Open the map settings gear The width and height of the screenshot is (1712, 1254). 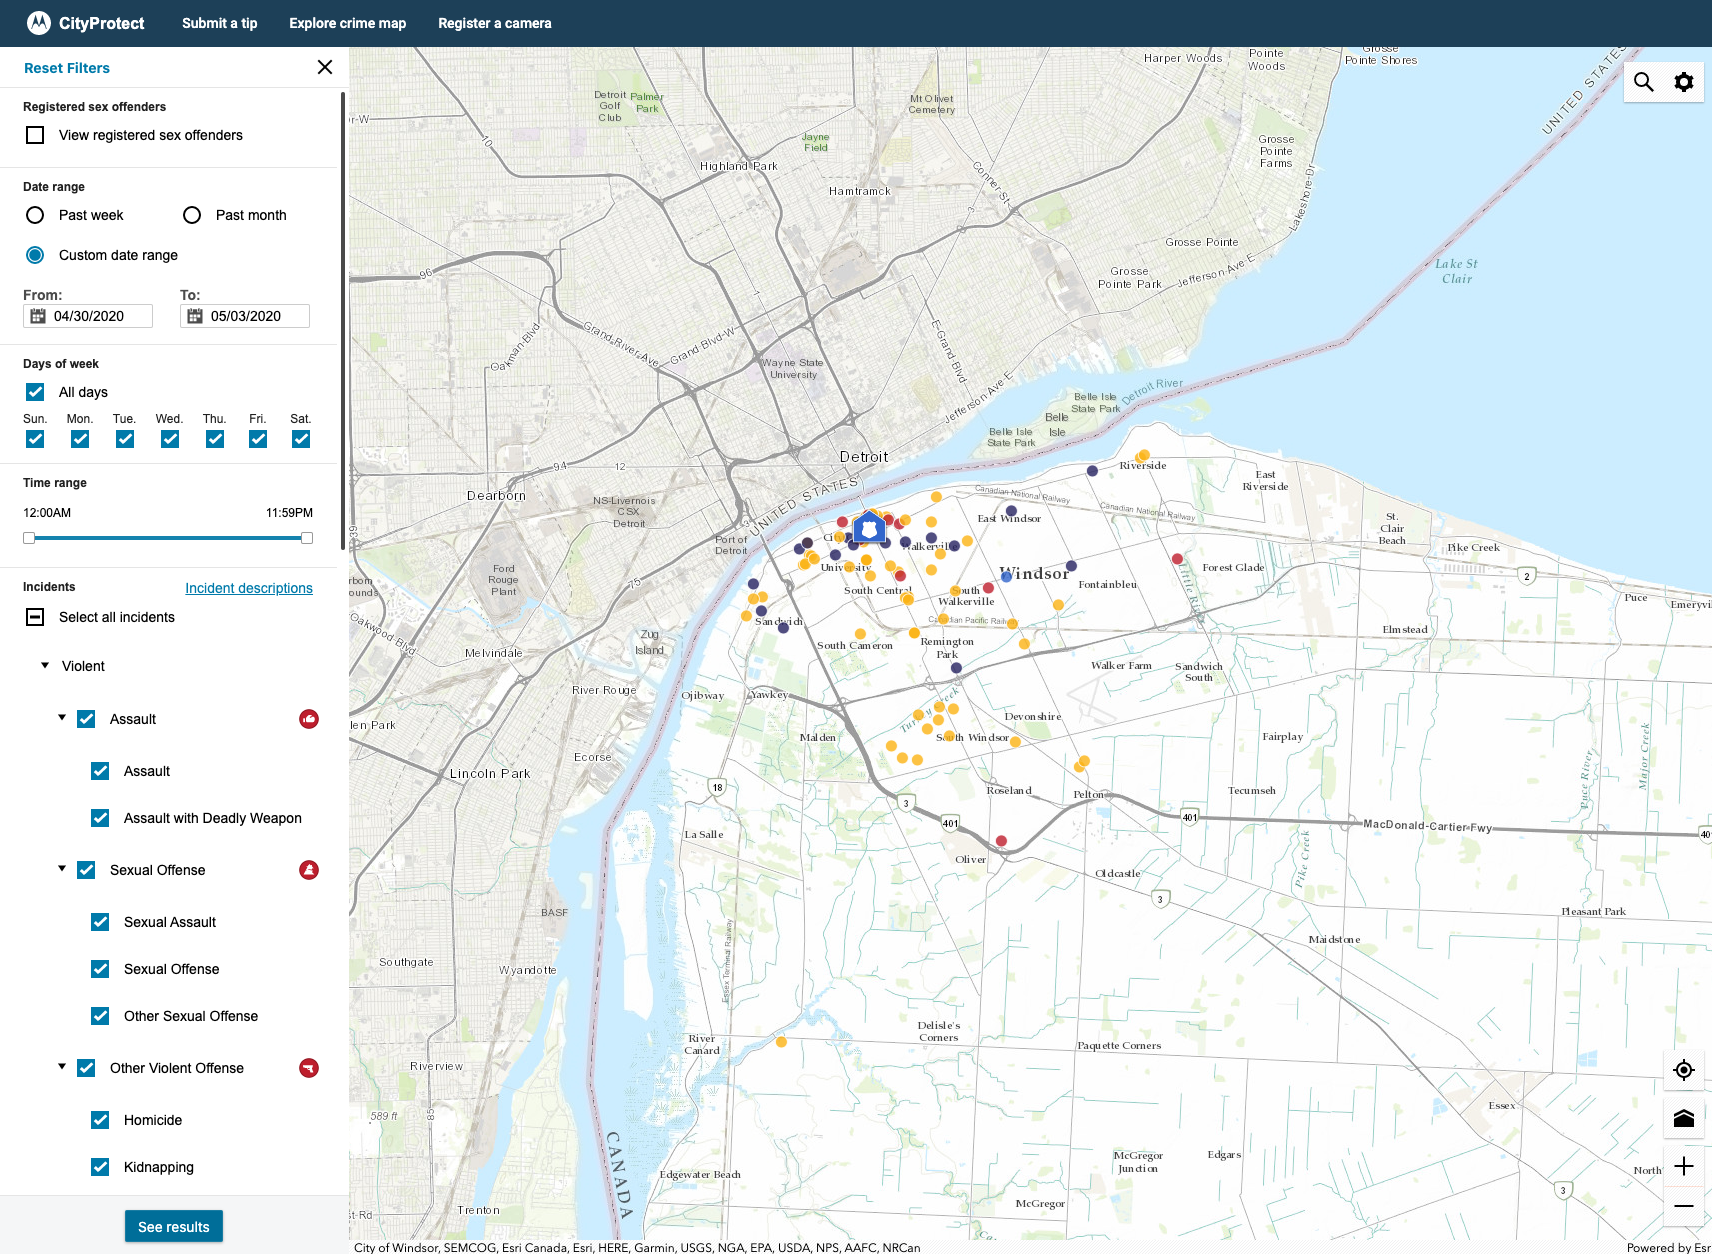point(1684,81)
